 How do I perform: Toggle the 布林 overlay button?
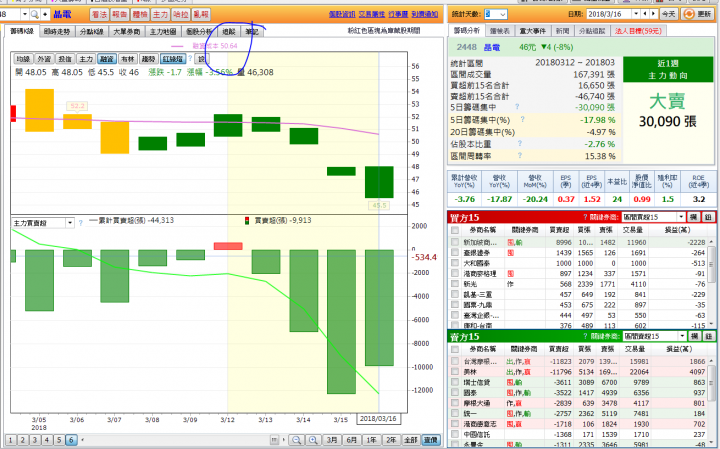pos(127,59)
